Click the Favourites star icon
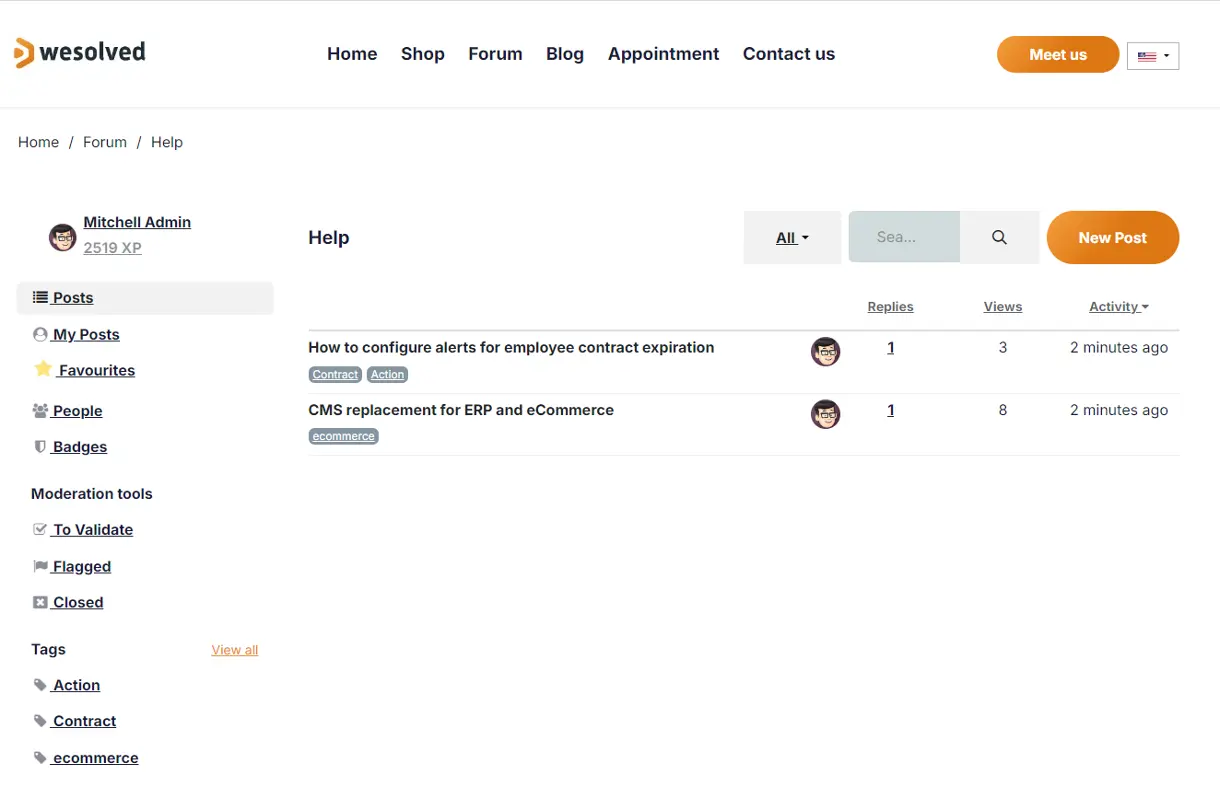Screen dimensions: 1220x787 42,369
